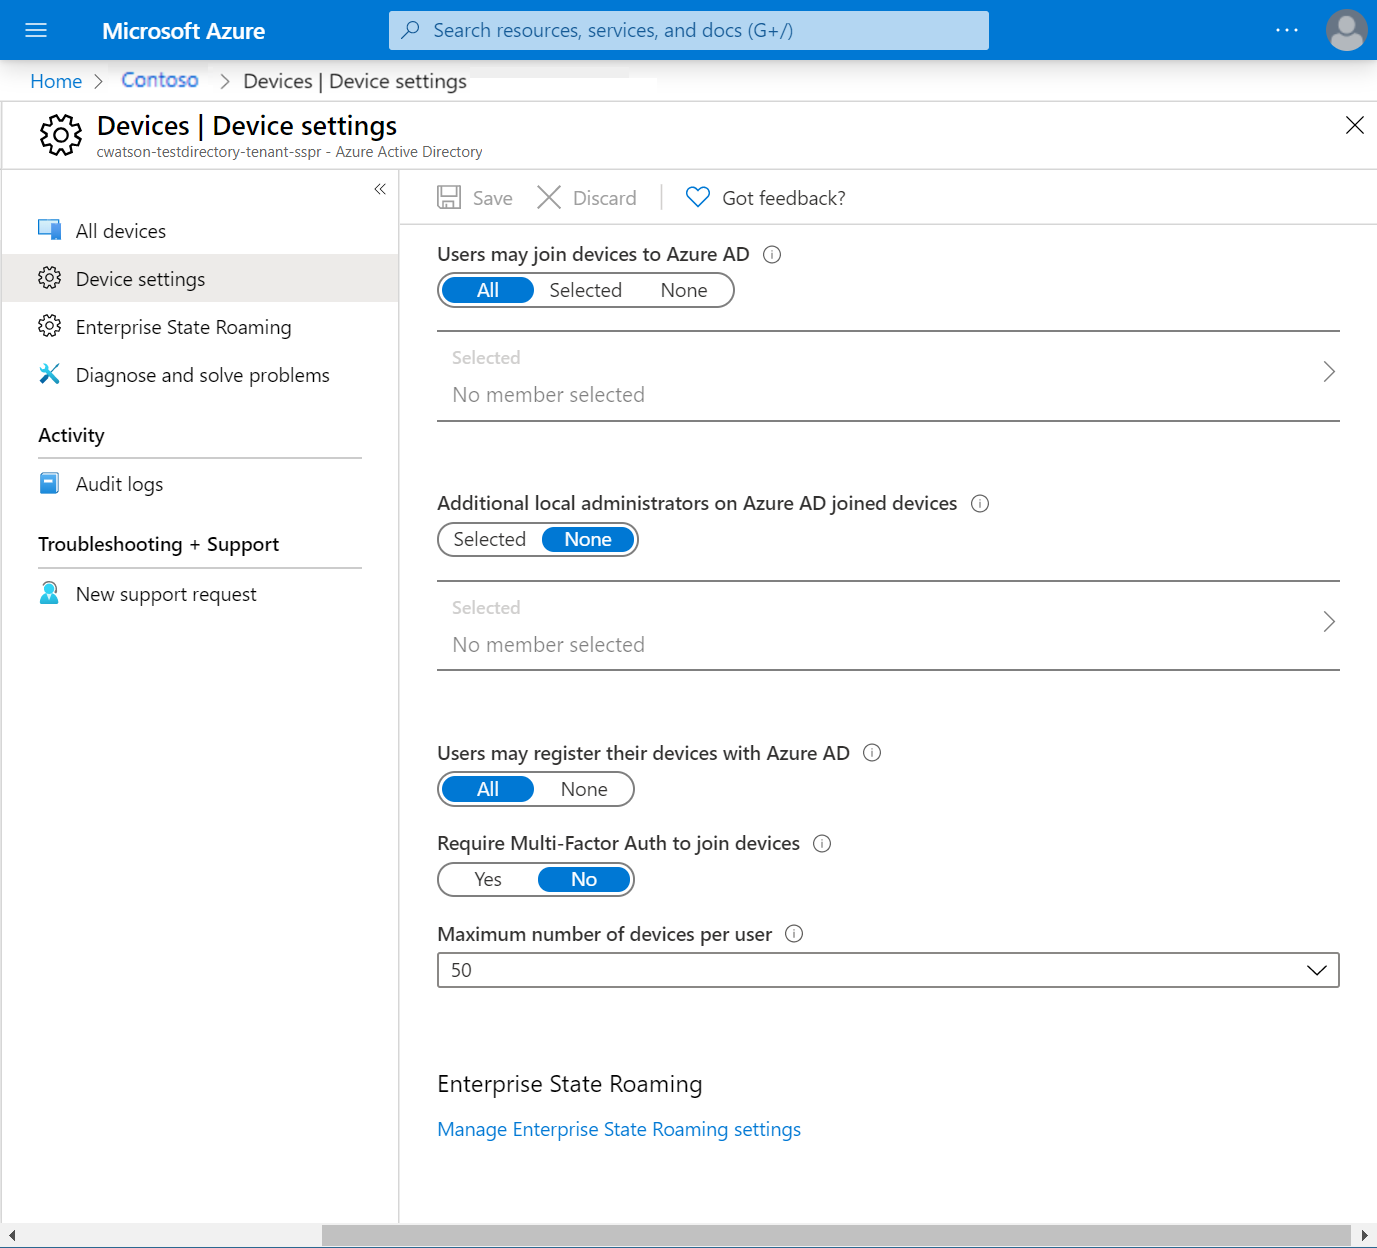The height and width of the screenshot is (1248, 1377).
Task: Show info for Users may join devices
Action: (772, 254)
